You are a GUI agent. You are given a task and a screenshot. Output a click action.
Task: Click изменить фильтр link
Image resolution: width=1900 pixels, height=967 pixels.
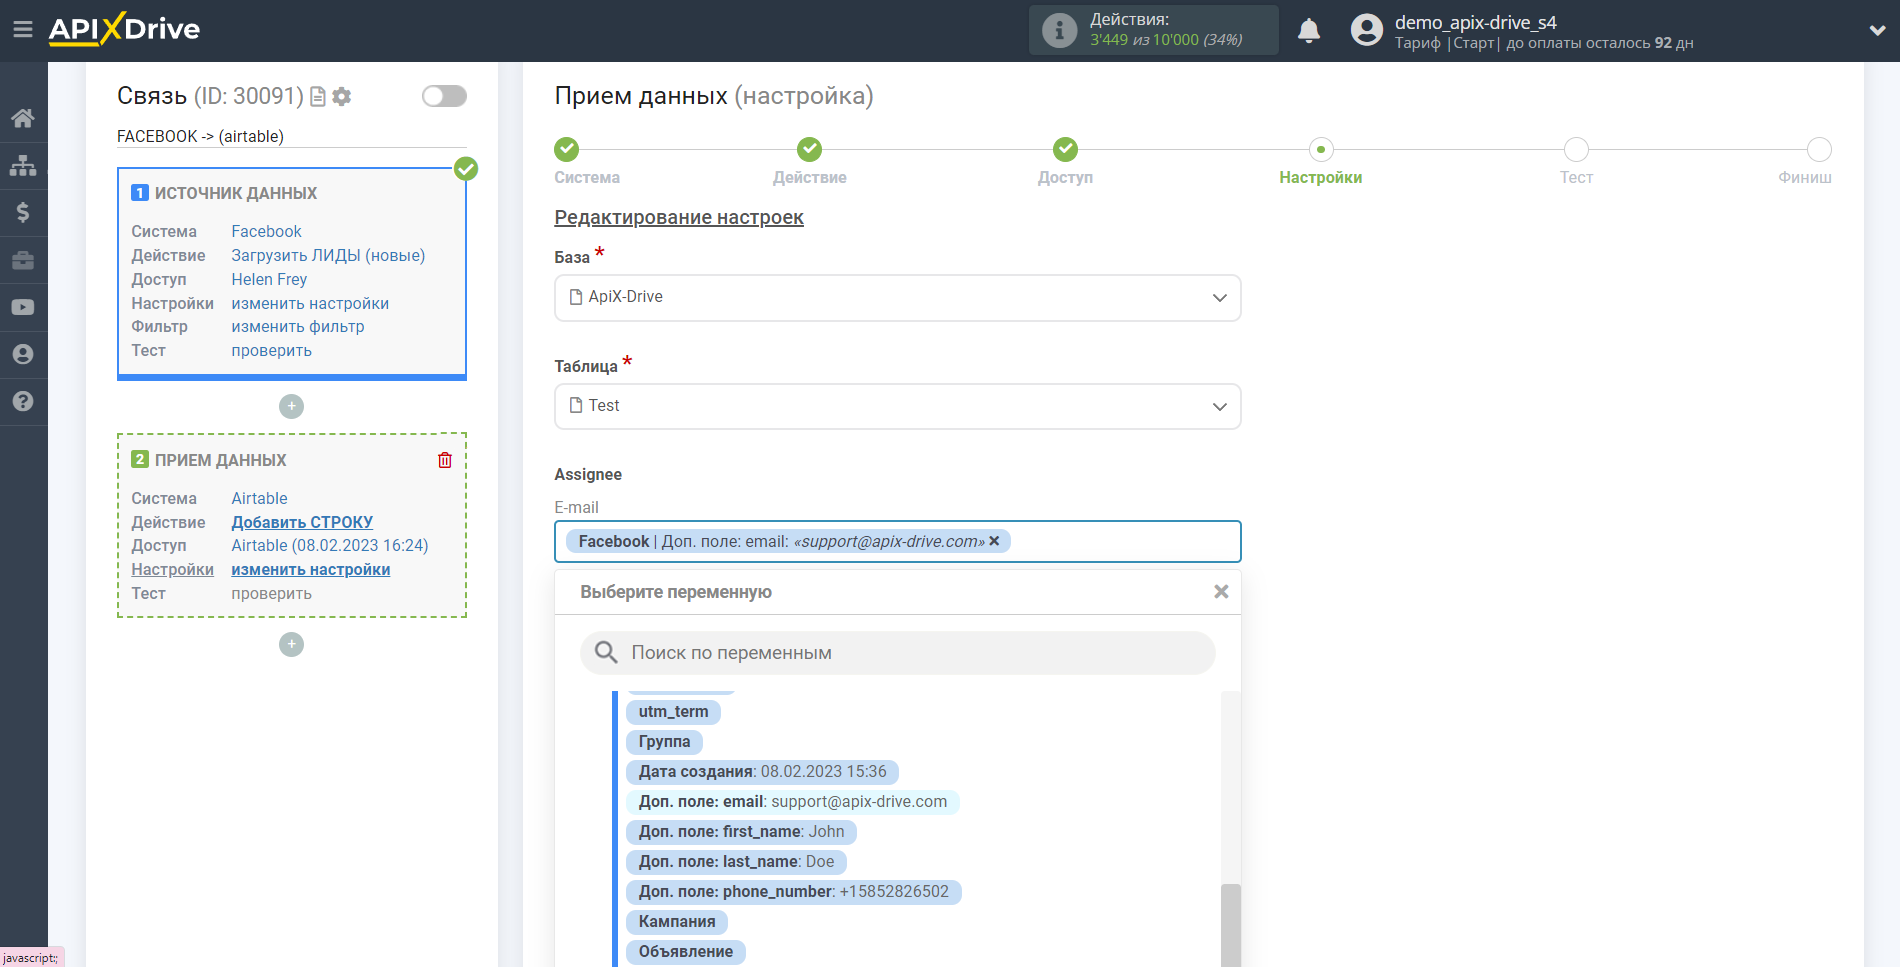298,326
